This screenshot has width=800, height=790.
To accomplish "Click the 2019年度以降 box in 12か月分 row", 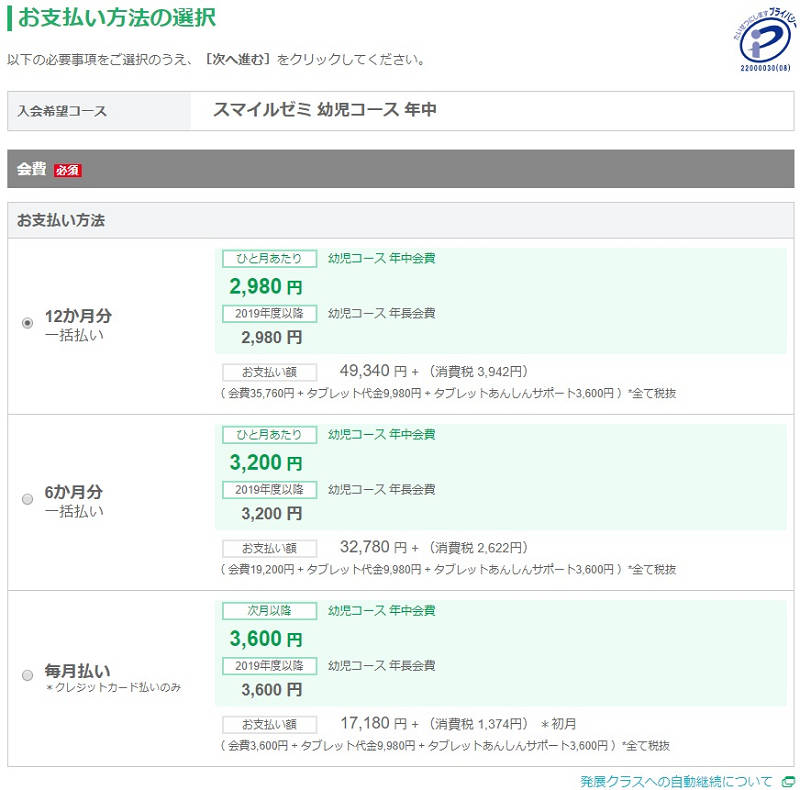I will 269,313.
